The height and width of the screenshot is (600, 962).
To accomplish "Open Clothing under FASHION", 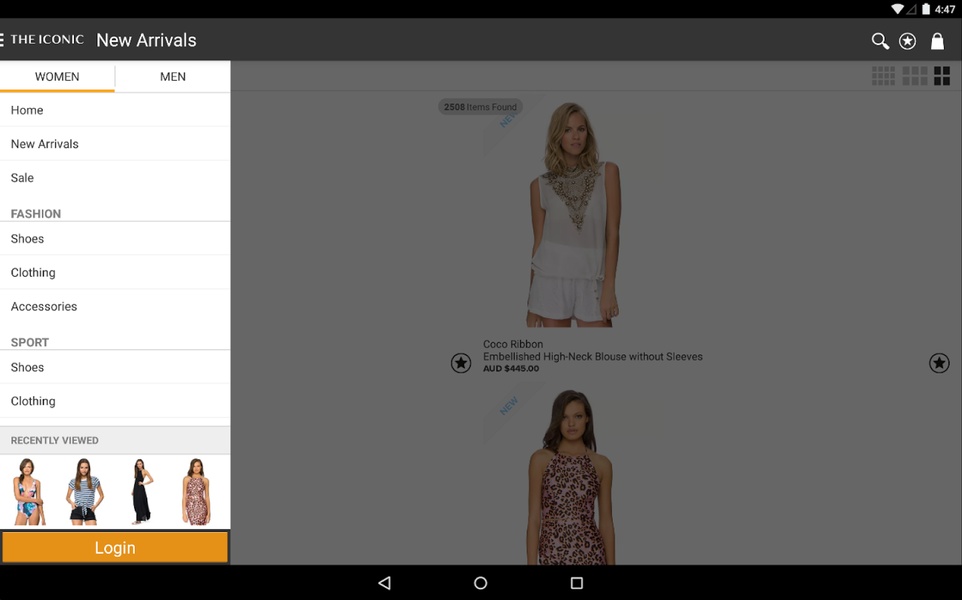I will pyautogui.click(x=115, y=272).
